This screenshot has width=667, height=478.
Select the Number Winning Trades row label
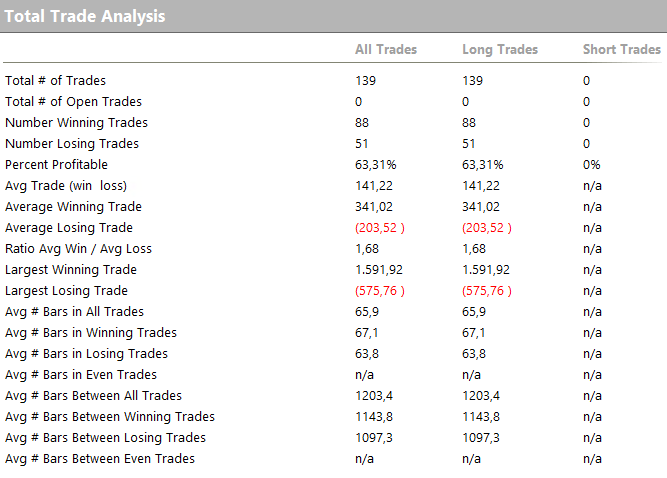(76, 123)
